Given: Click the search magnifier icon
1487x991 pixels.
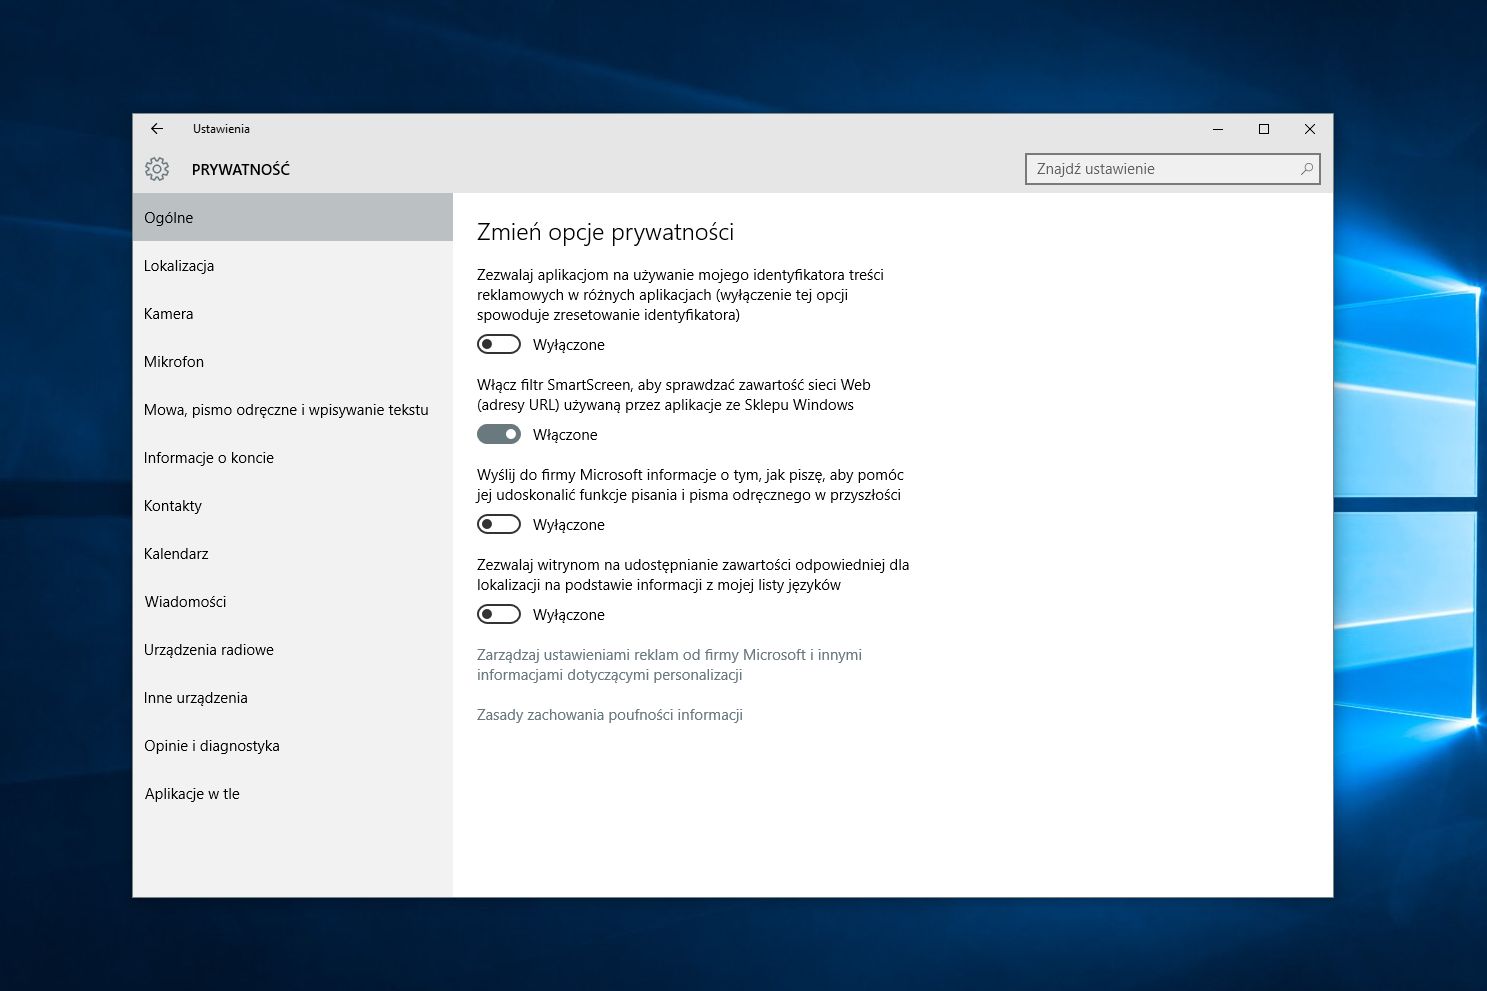Looking at the screenshot, I should [x=1306, y=169].
